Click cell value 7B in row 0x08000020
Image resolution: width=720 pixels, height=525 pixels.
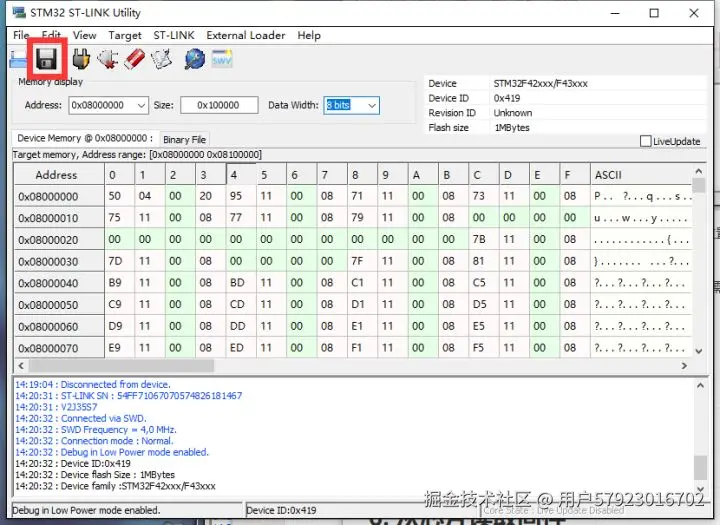click(x=484, y=239)
